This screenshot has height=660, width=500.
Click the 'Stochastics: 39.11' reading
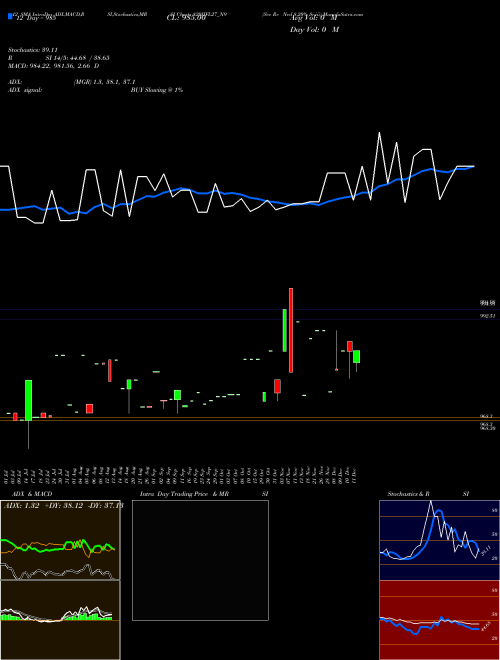(32, 50)
